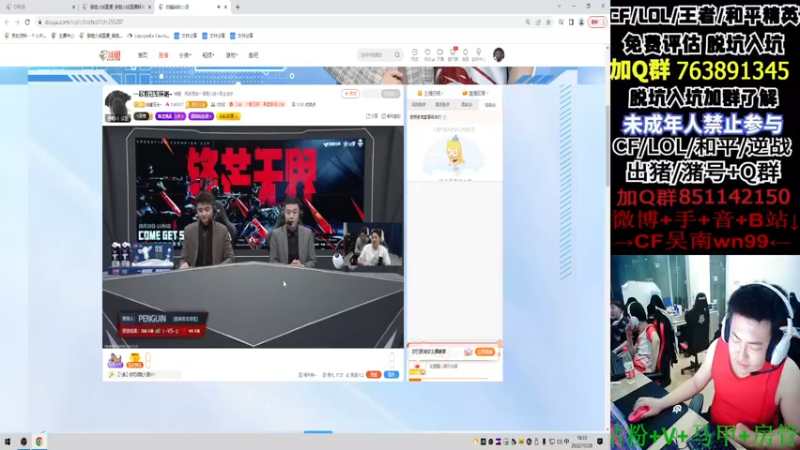Screen dimensions: 800x450
Task: Switch to the first browser tab
Action: (39, 7)
